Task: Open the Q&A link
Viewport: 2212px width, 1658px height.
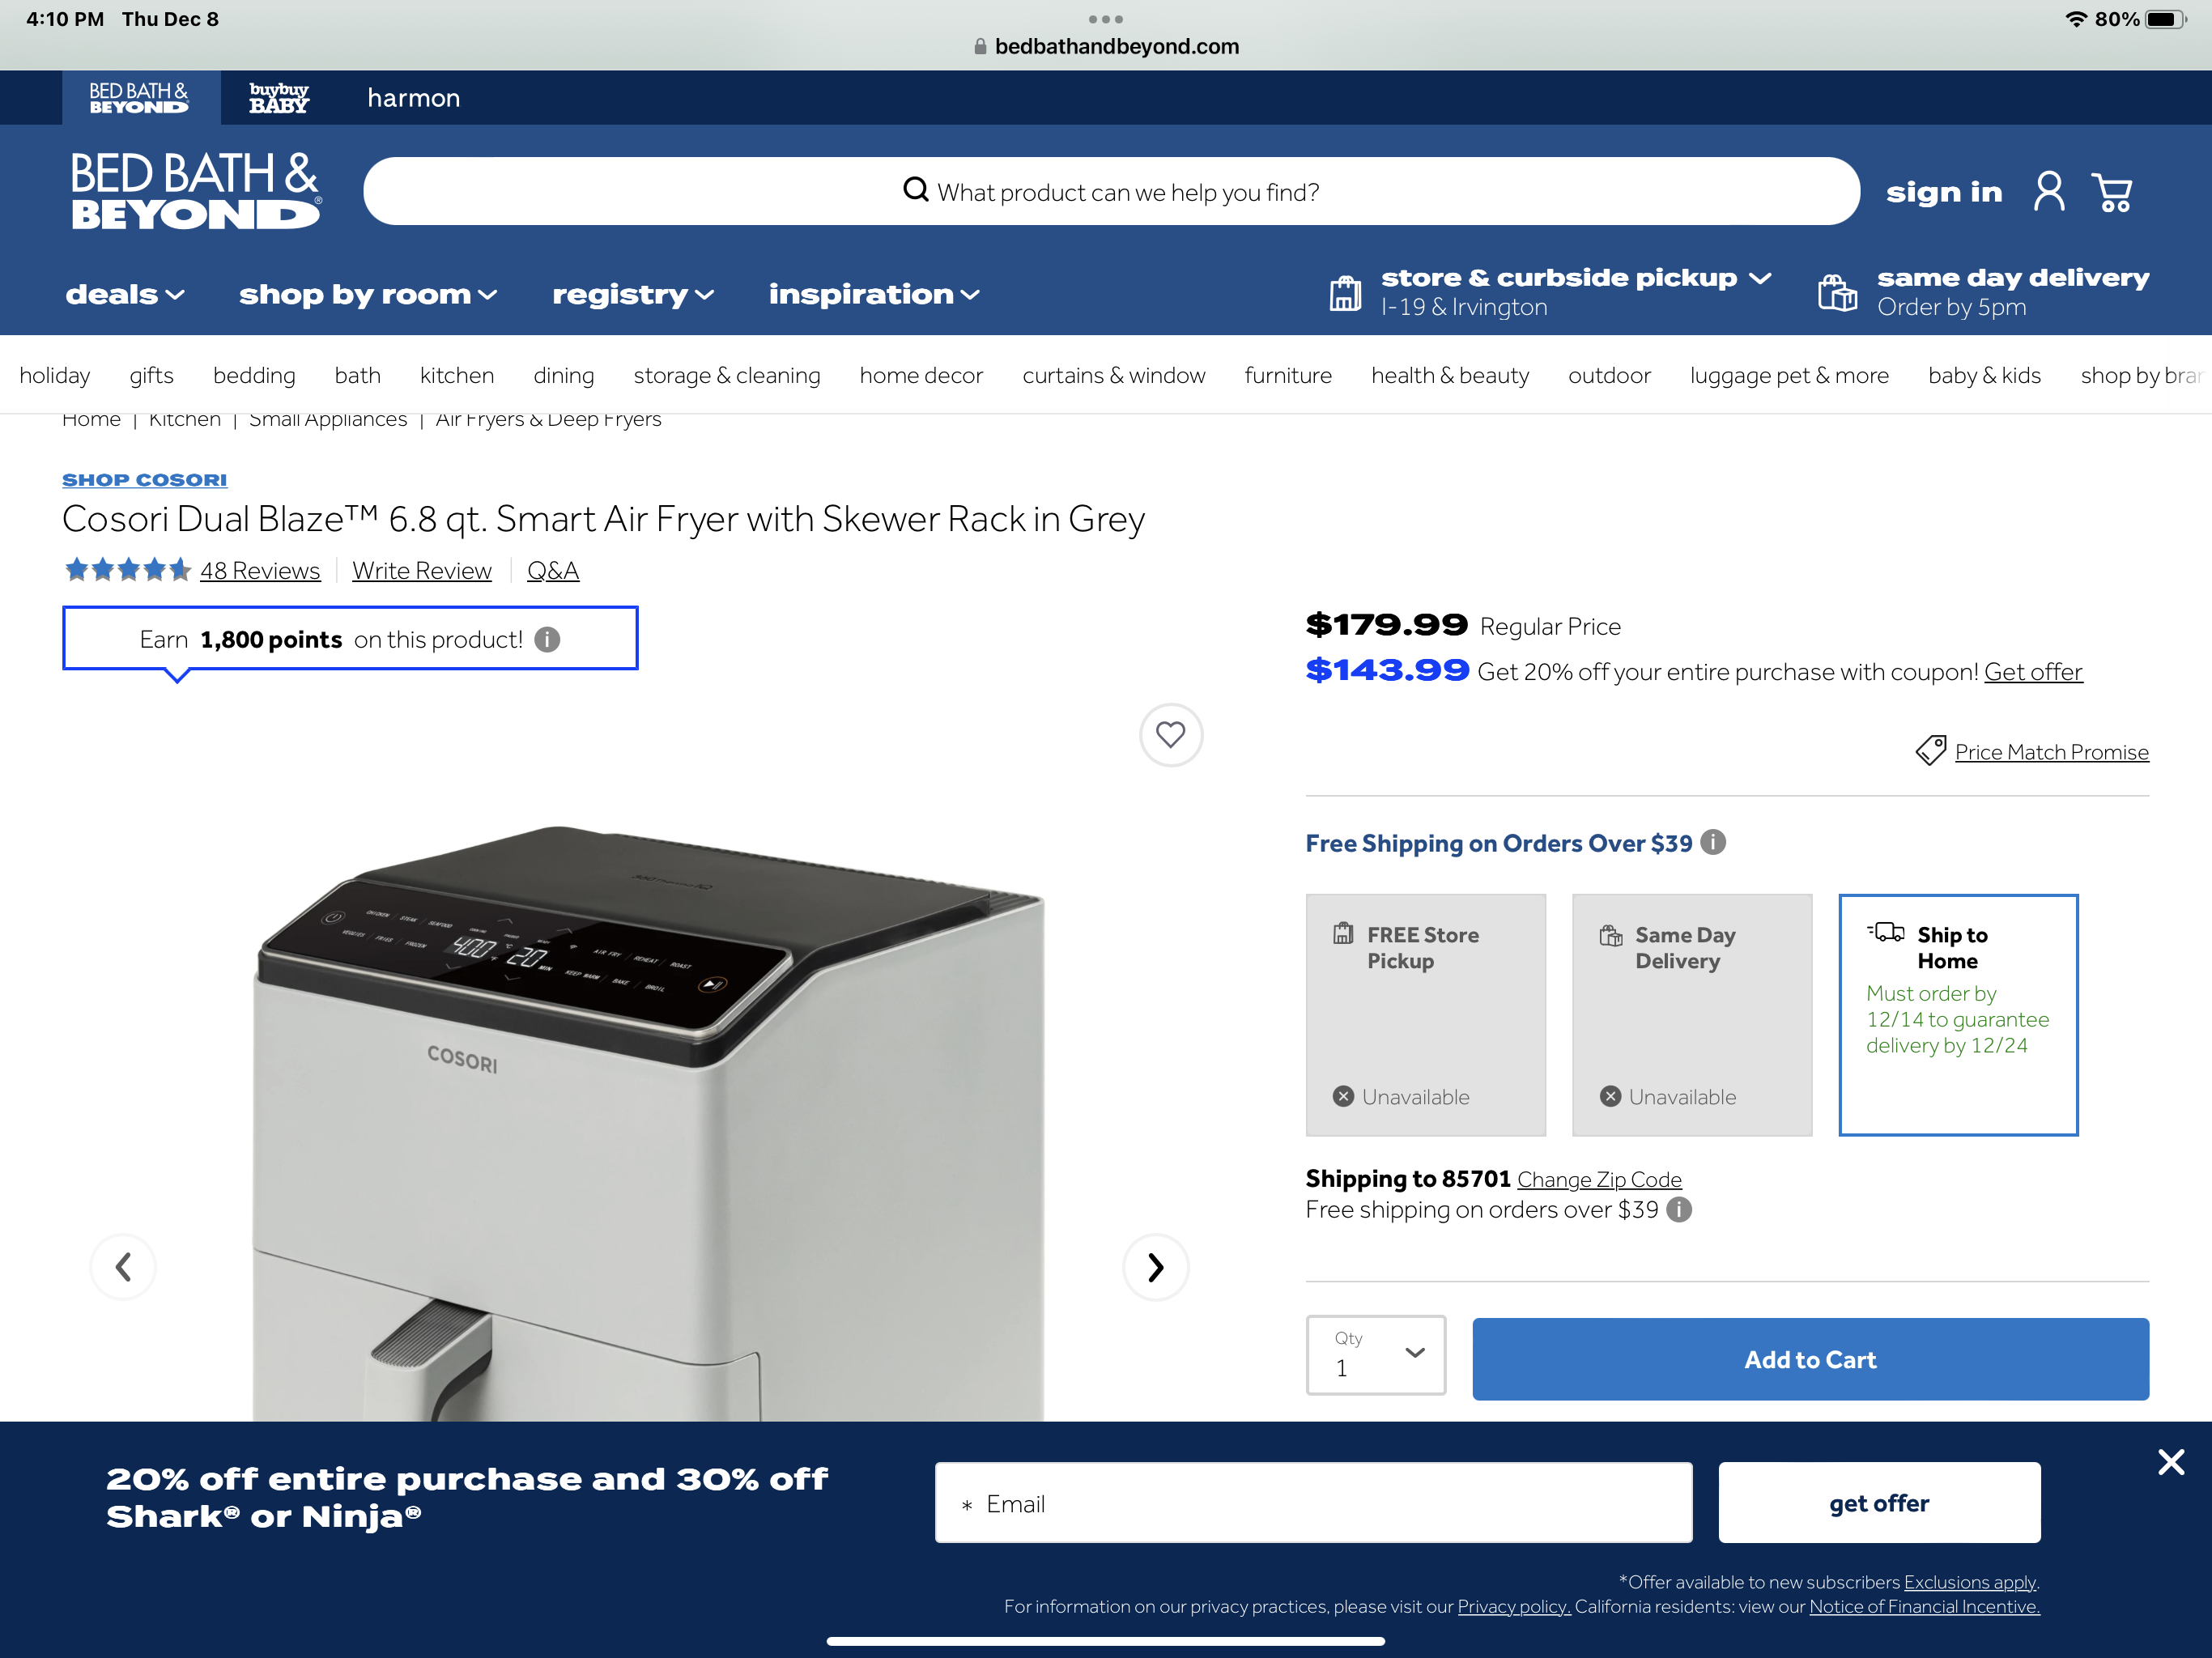Action: [553, 571]
